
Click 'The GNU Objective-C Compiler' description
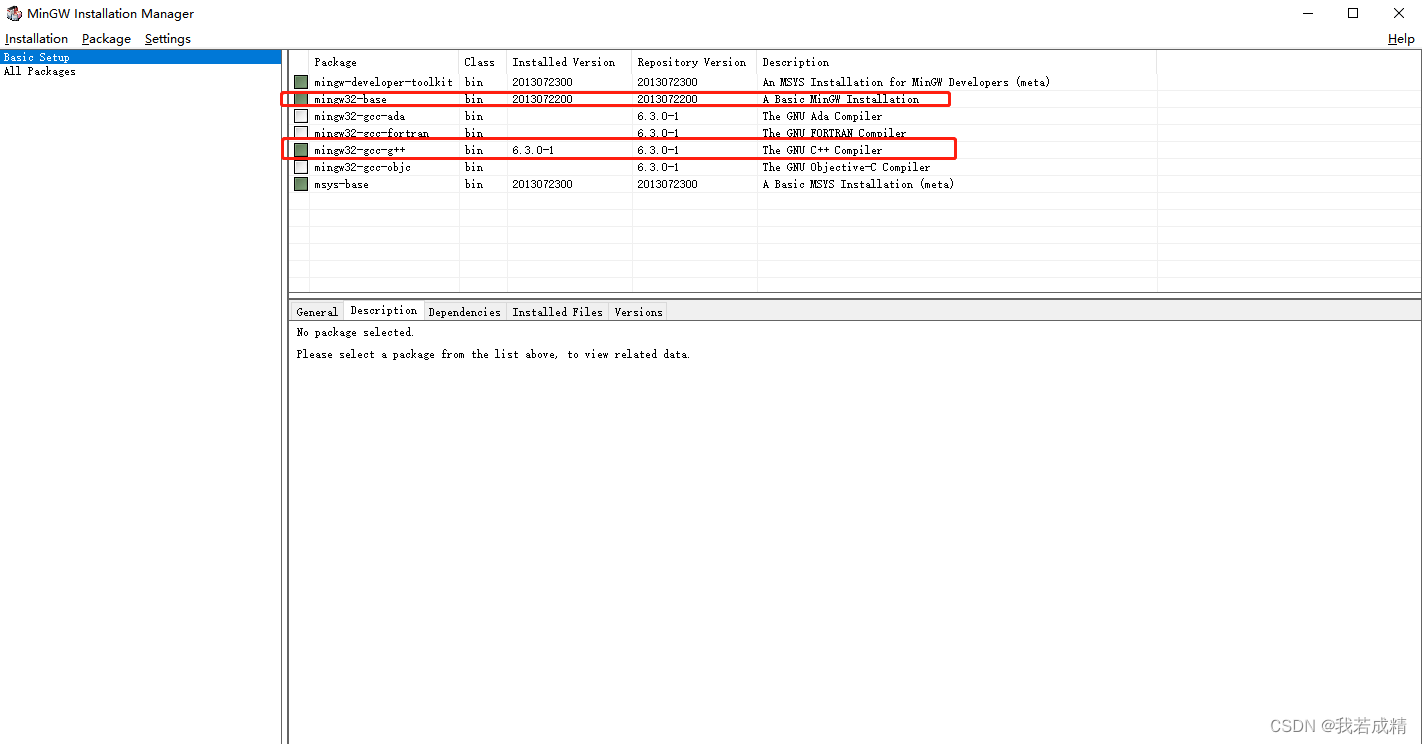[x=846, y=167]
